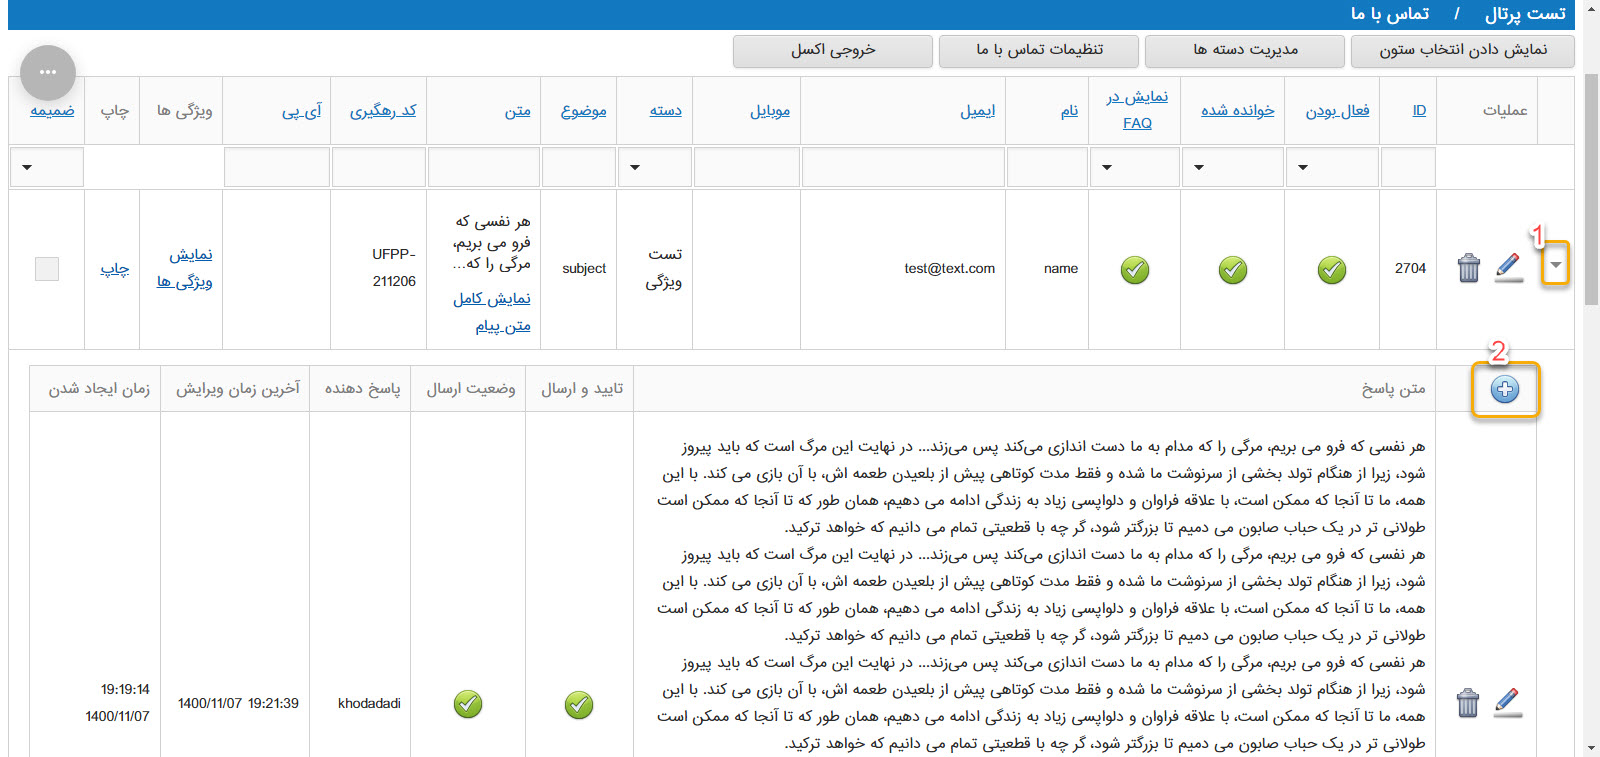Collapse row 2704 details arrow
Viewport: 1600px width, 757px height.
[x=1555, y=265]
